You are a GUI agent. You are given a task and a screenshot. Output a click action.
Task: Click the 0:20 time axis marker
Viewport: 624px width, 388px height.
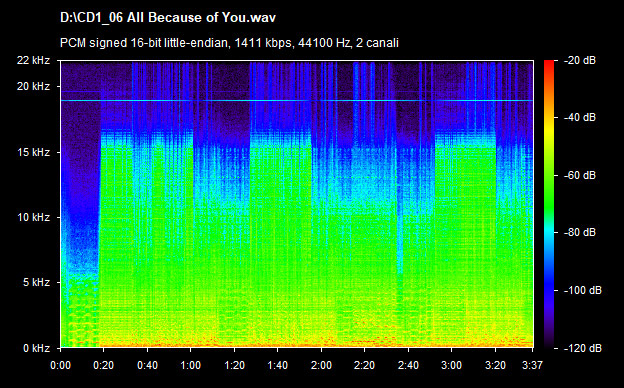coord(103,365)
